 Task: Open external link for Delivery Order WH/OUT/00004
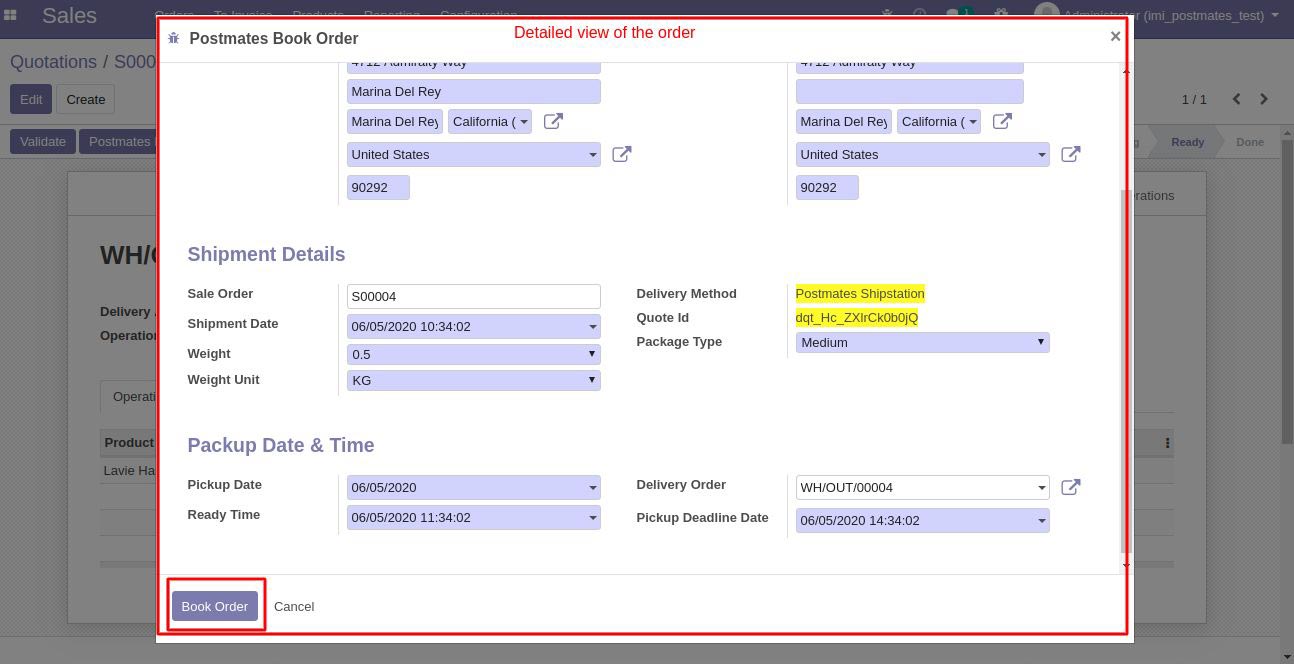tap(1071, 487)
